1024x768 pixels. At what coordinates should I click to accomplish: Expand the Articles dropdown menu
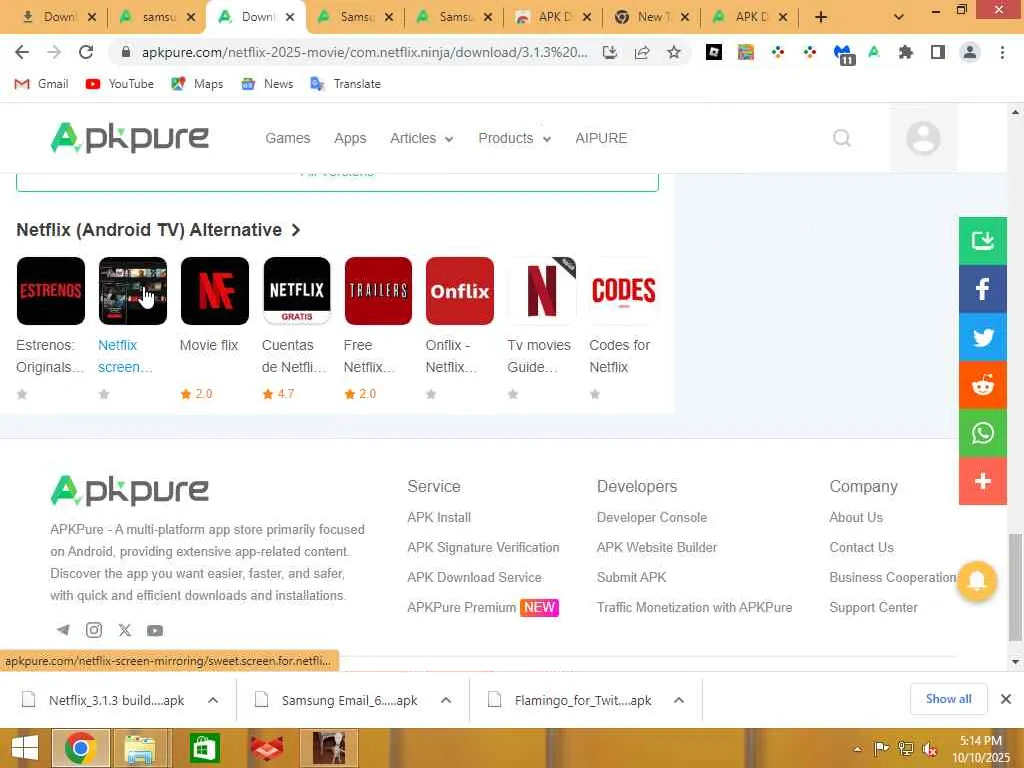[x=421, y=138]
